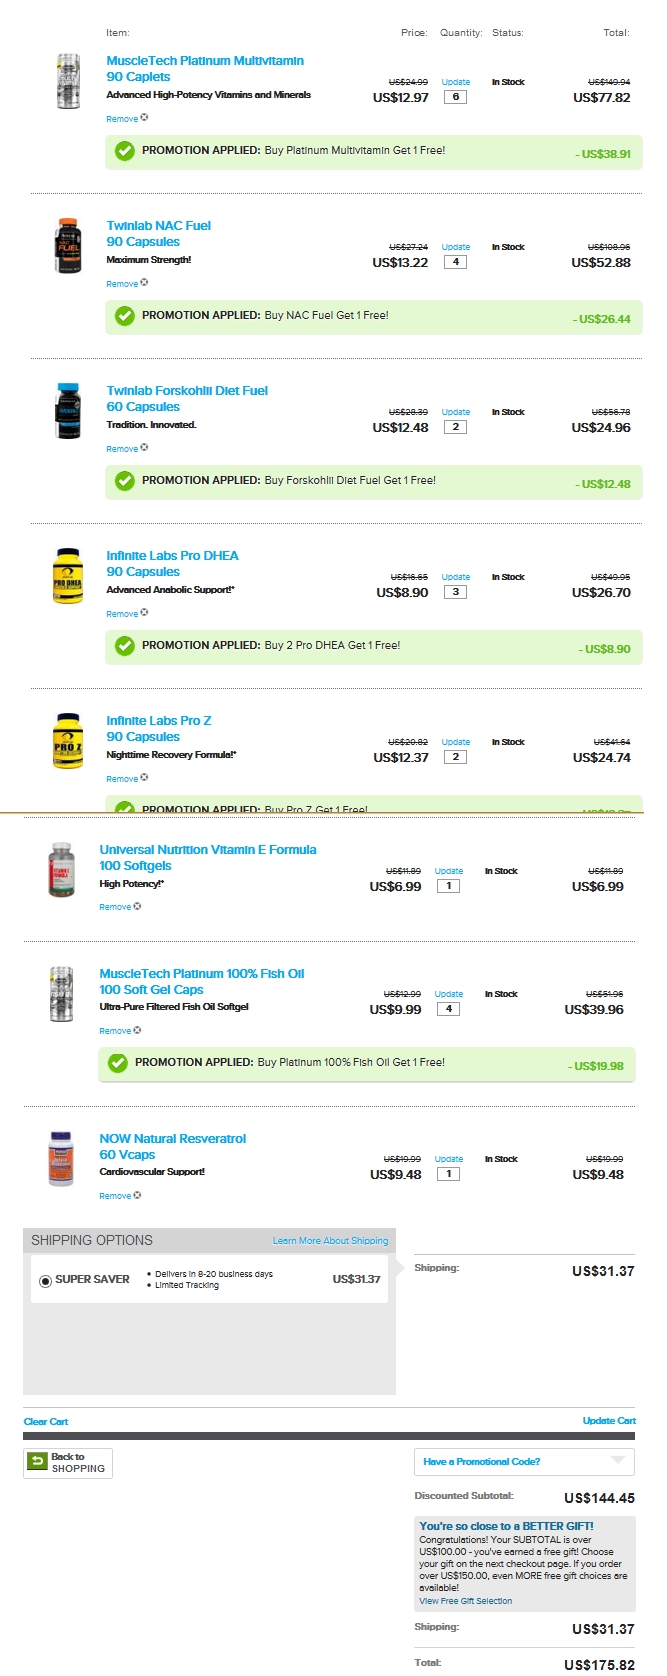The width and height of the screenshot is (667, 1676).
Task: Click remove X icon for NOW Natural Resveratrol
Action: [137, 1195]
